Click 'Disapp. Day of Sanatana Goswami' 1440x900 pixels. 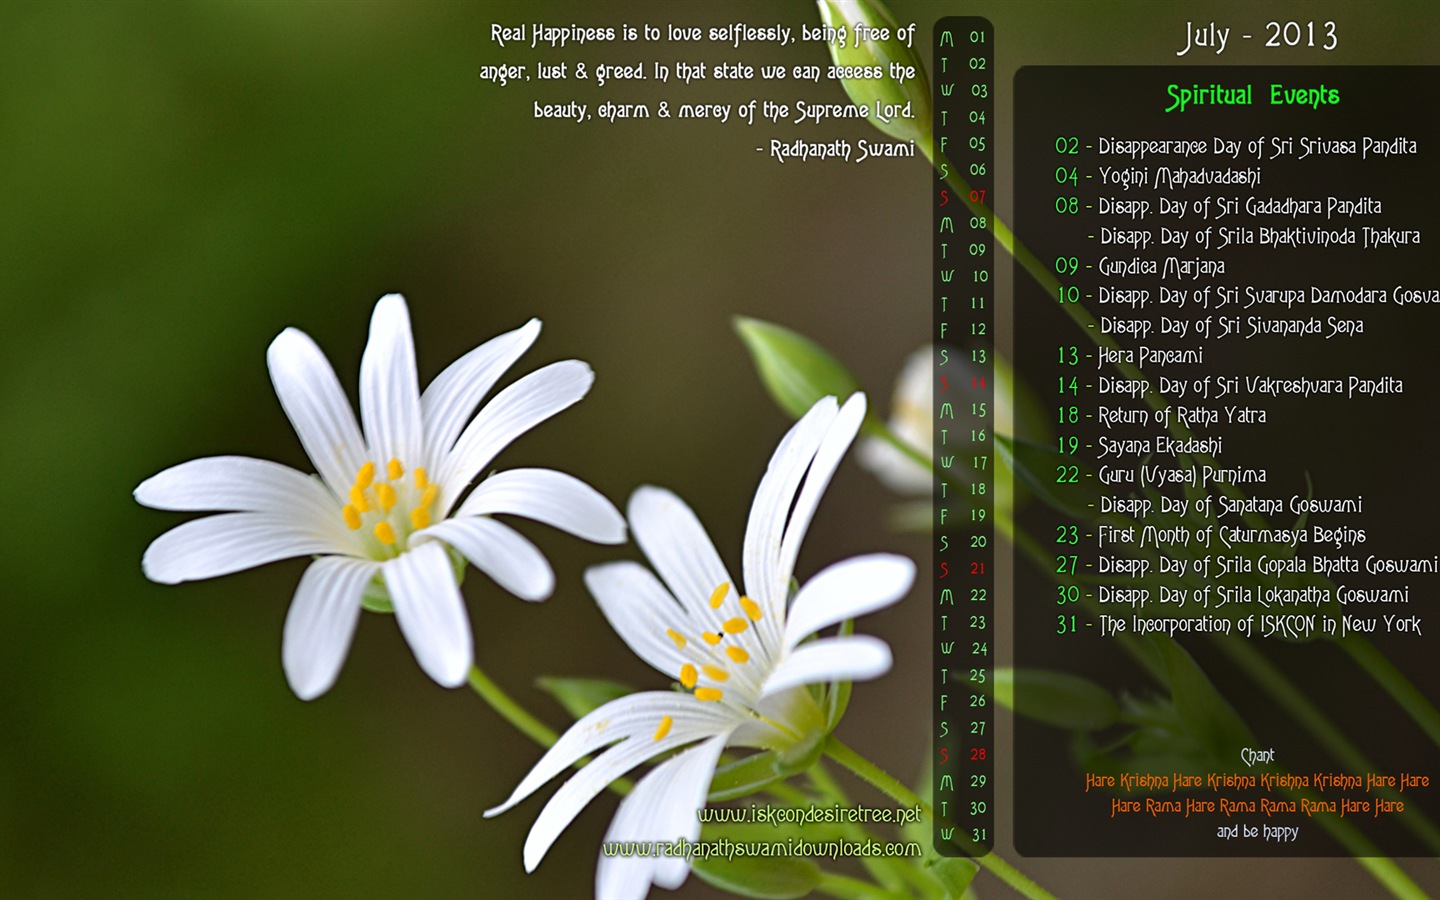click(1231, 505)
